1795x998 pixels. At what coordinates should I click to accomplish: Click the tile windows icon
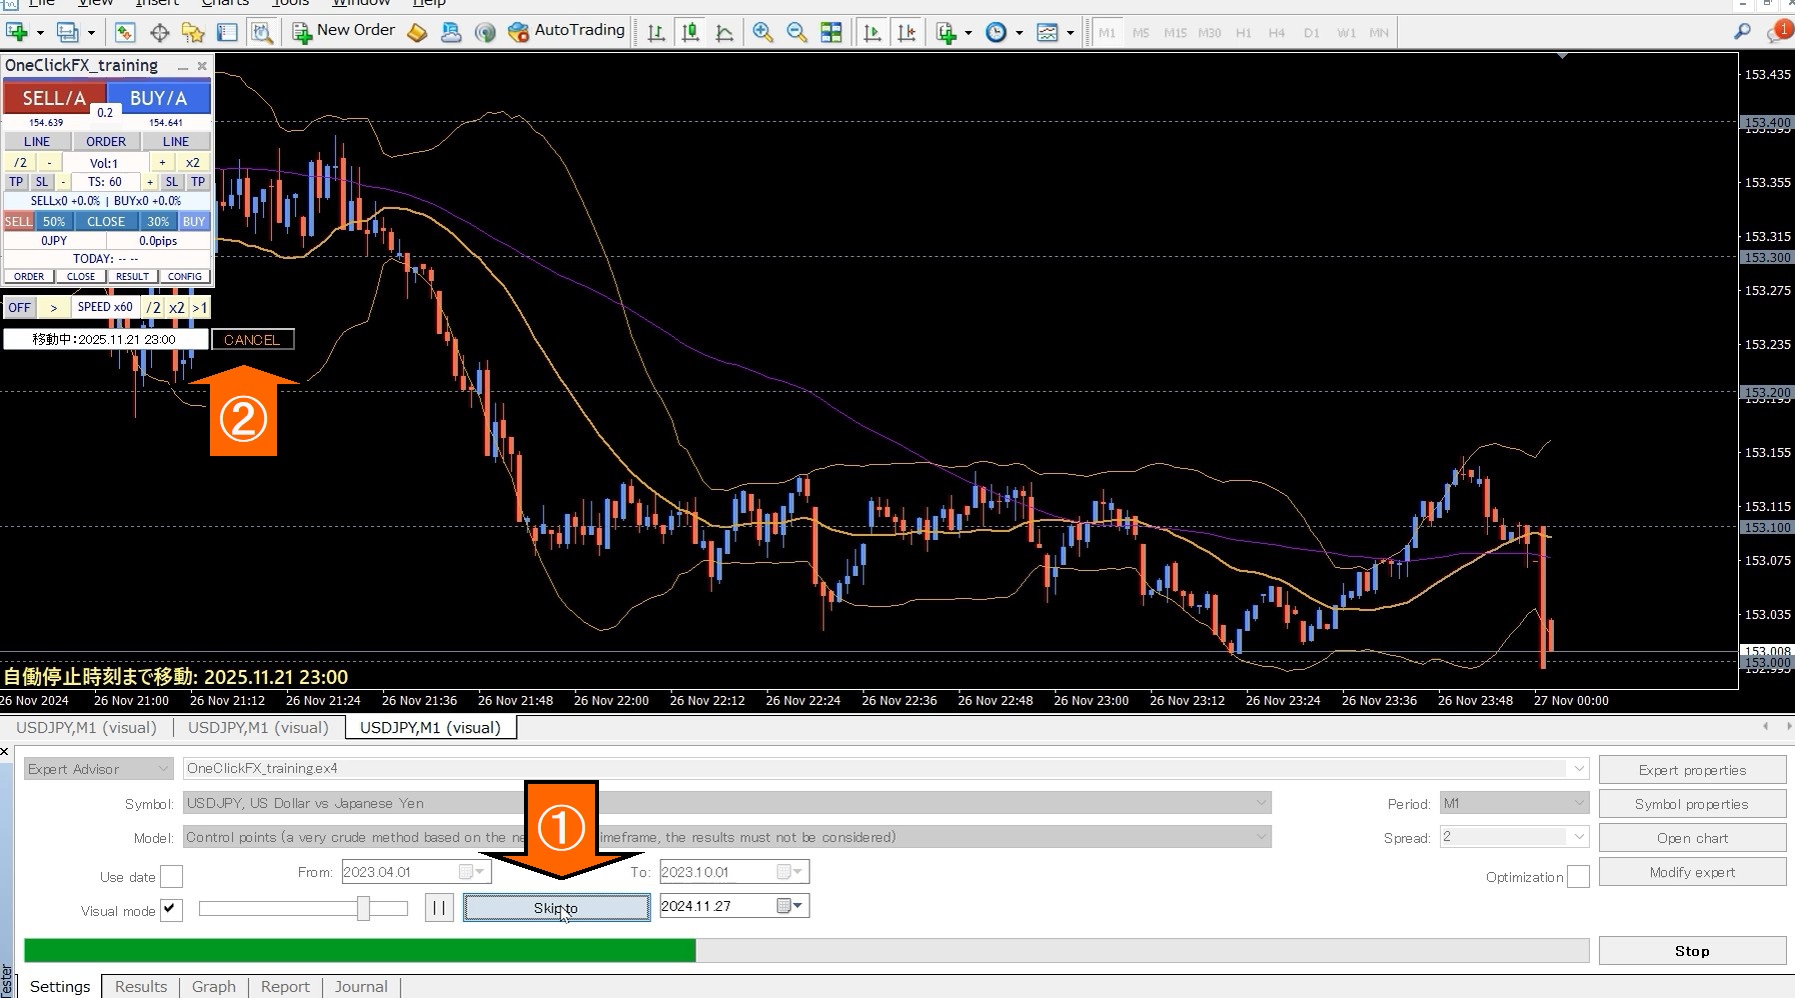(831, 33)
